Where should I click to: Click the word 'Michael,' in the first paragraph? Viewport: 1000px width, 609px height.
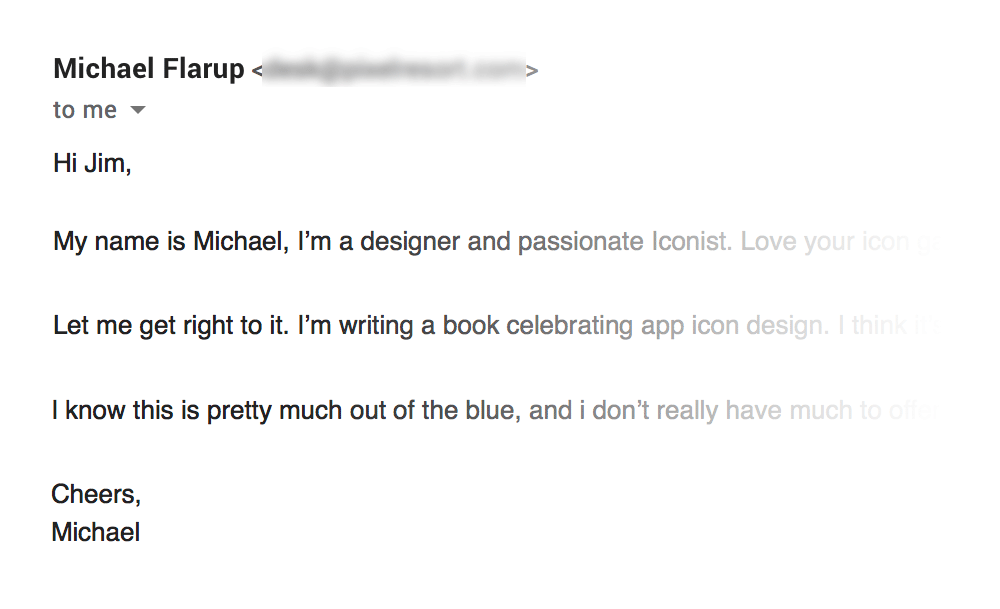pyautogui.click(x=241, y=241)
